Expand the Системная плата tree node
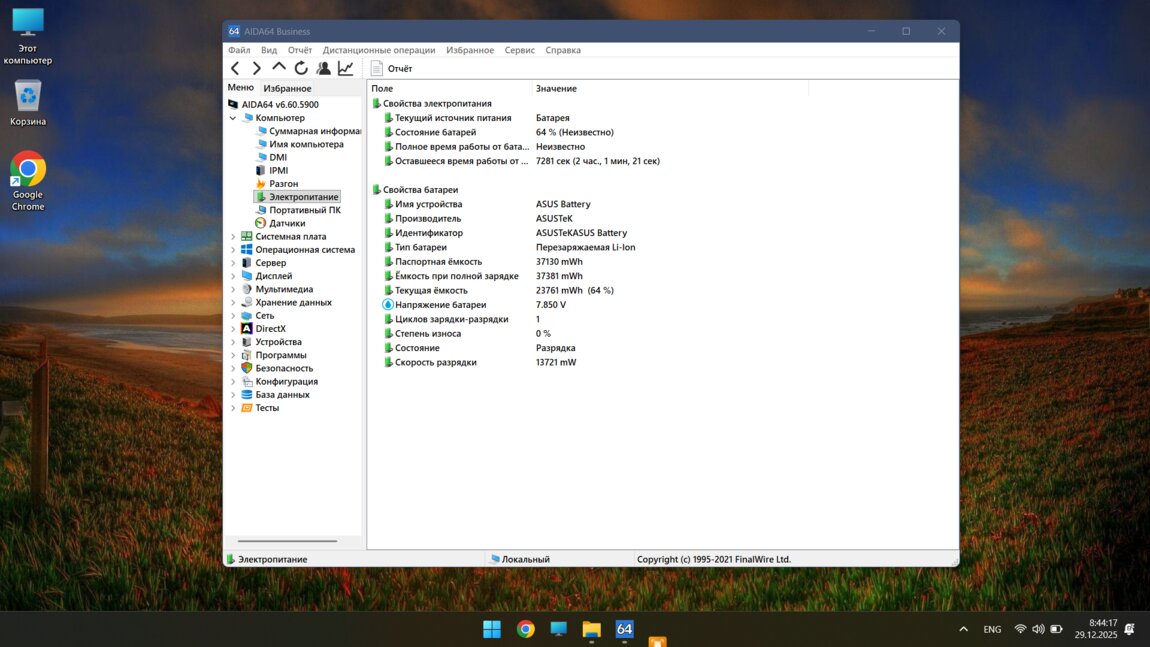 [233, 237]
